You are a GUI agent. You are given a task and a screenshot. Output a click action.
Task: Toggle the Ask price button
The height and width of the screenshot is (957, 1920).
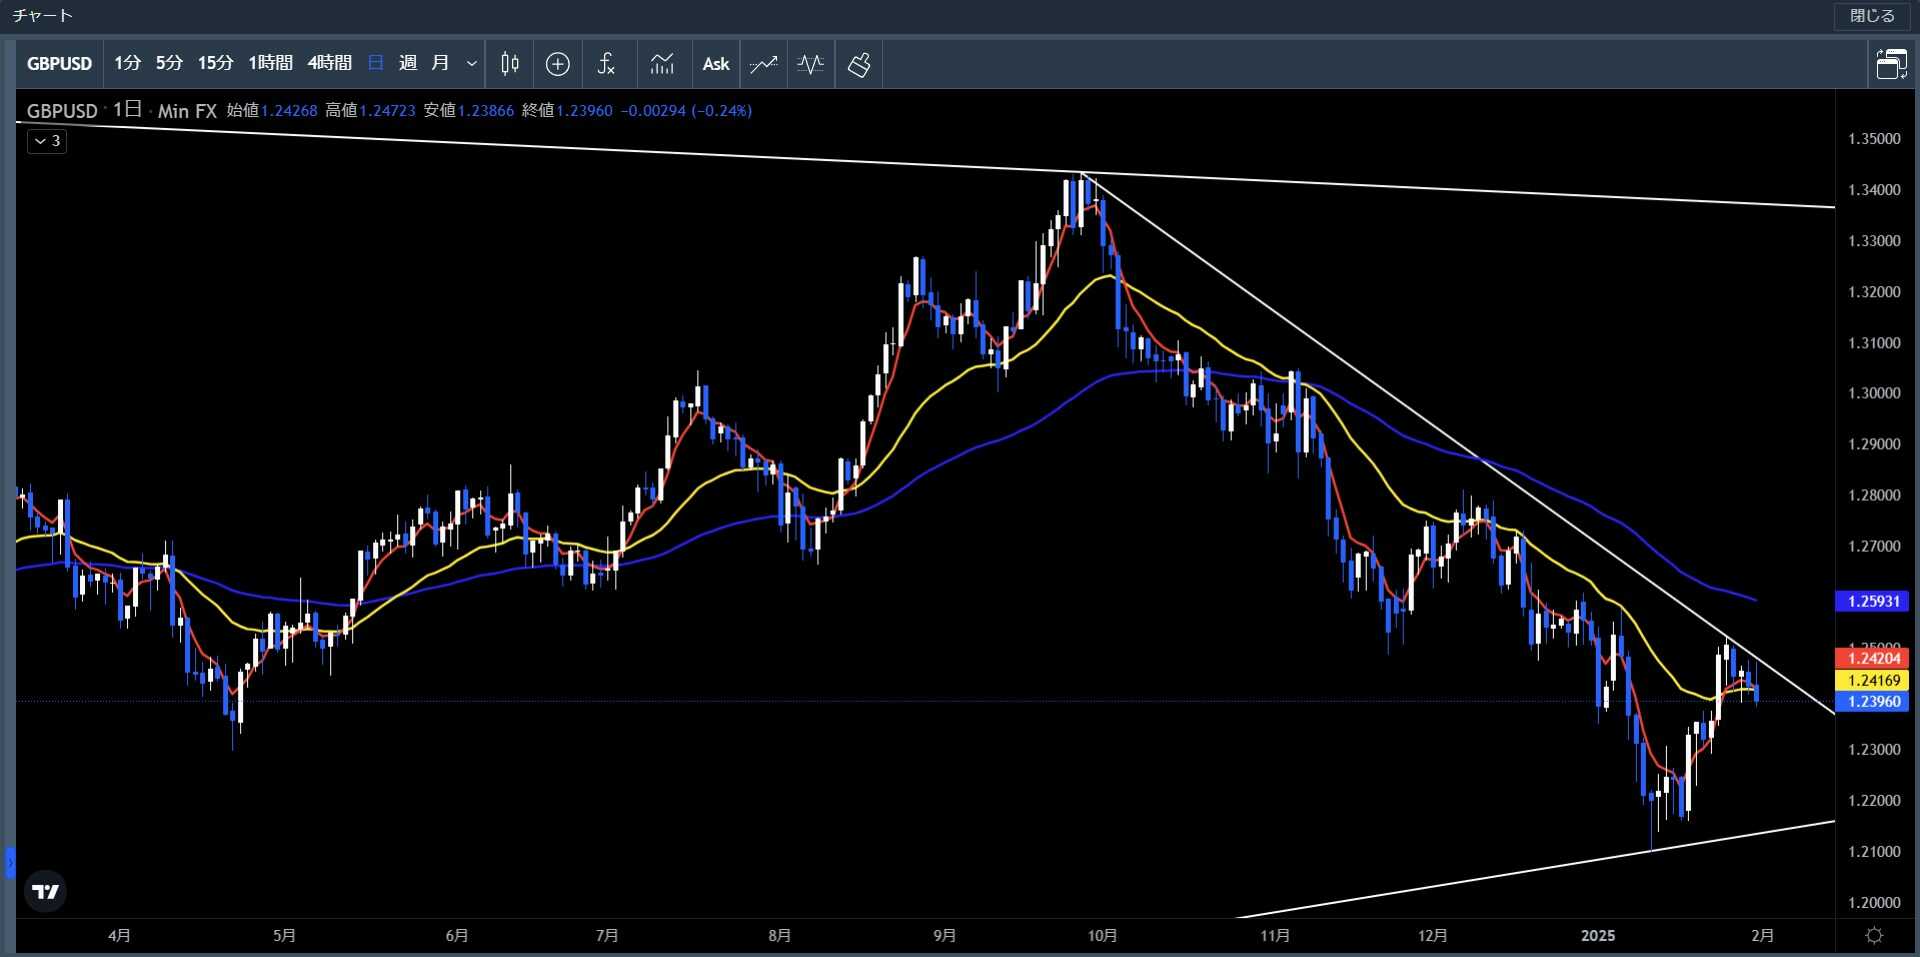(716, 64)
